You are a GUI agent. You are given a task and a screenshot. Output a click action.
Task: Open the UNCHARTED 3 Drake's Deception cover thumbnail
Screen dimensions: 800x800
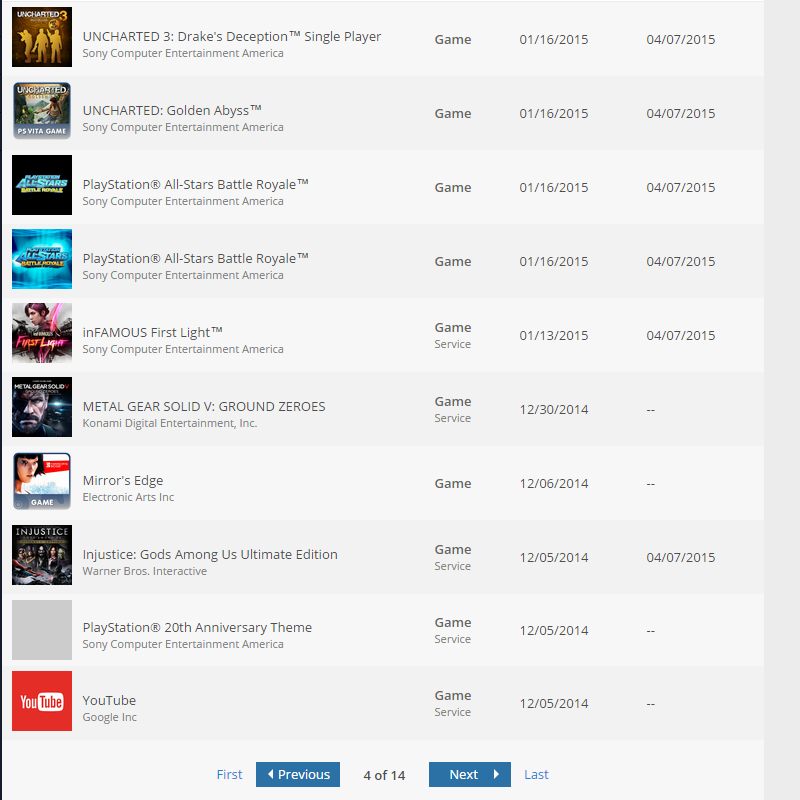pyautogui.click(x=42, y=37)
